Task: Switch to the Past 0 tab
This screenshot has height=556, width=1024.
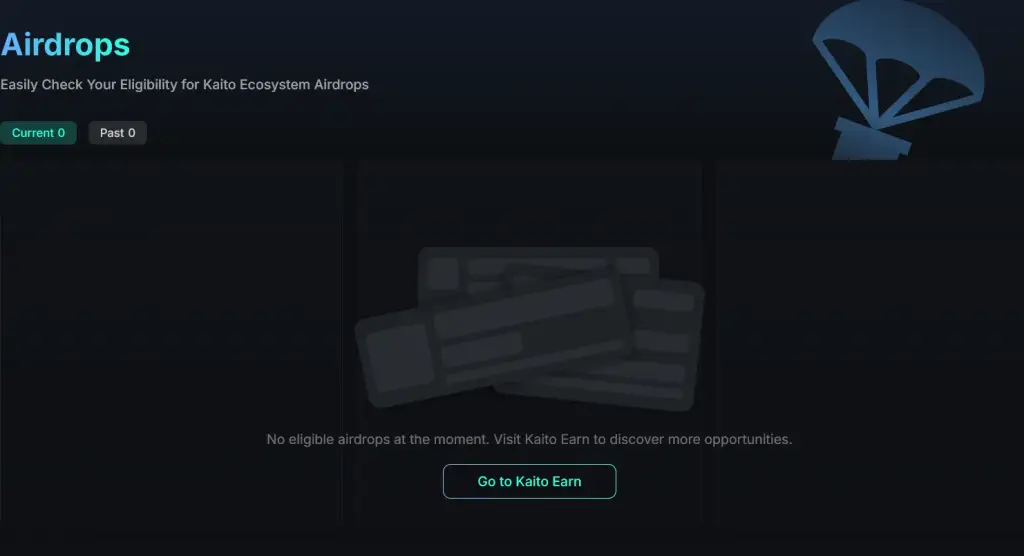Action: pyautogui.click(x=118, y=133)
